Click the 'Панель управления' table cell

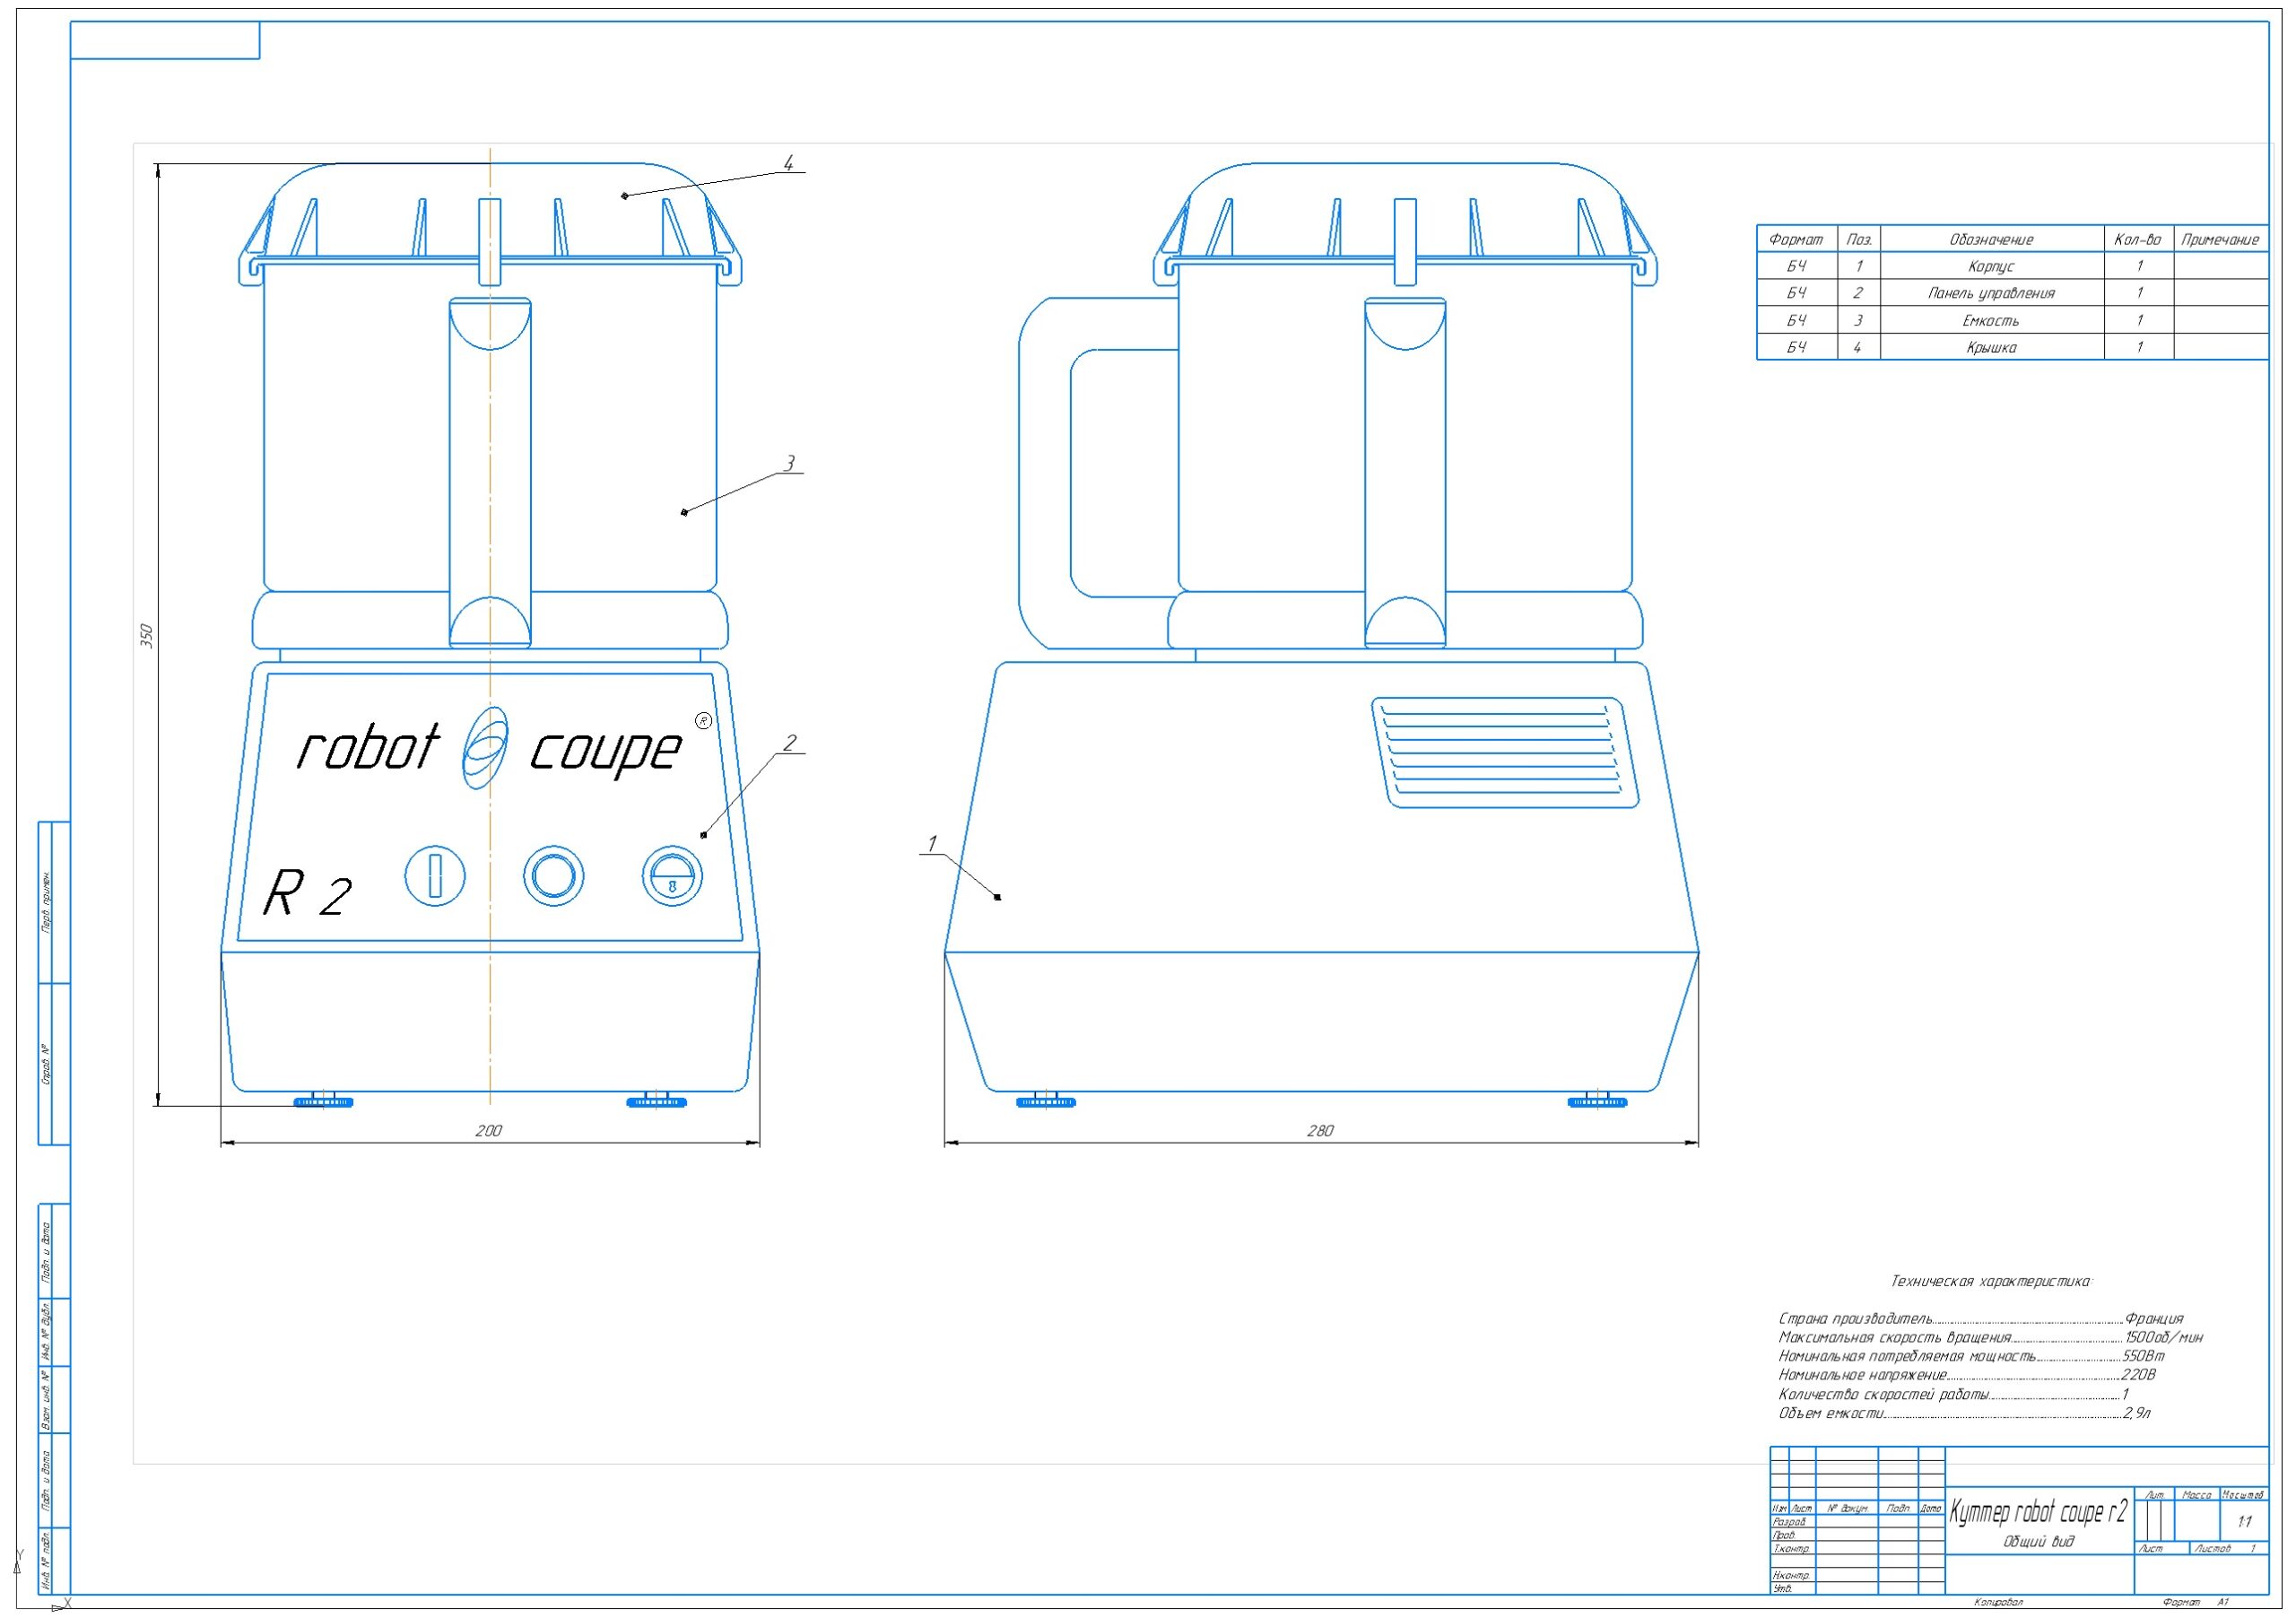click(1991, 294)
